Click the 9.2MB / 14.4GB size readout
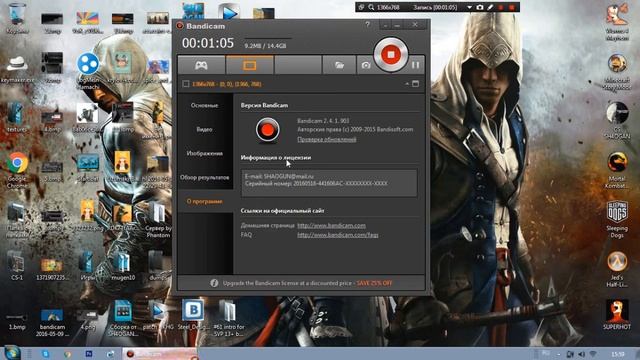 click(265, 46)
